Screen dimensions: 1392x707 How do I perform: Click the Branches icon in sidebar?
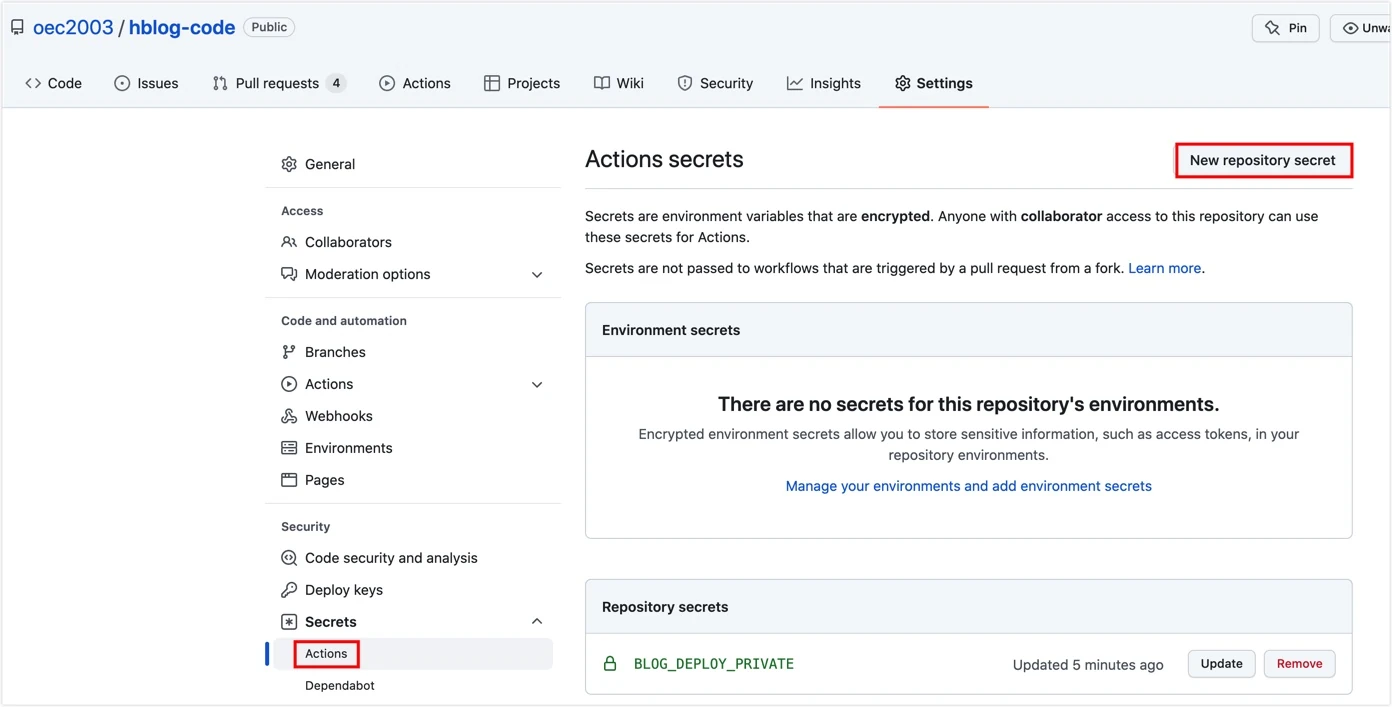click(289, 352)
